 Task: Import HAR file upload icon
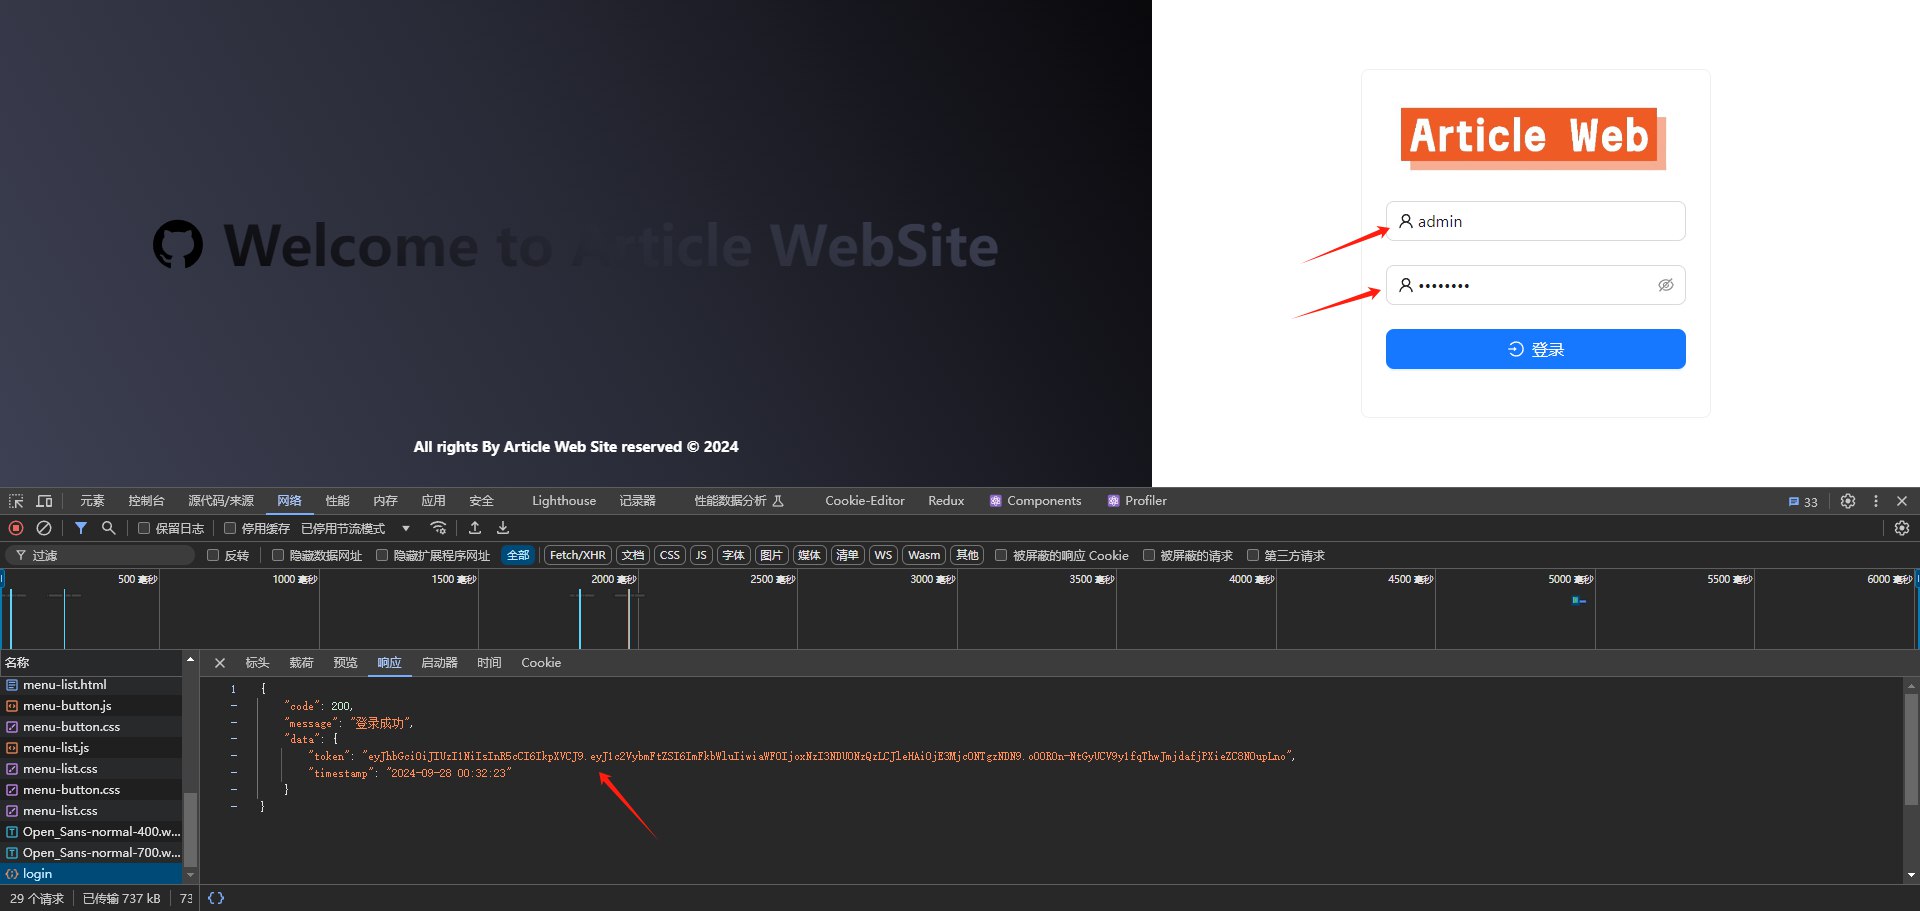click(x=475, y=528)
